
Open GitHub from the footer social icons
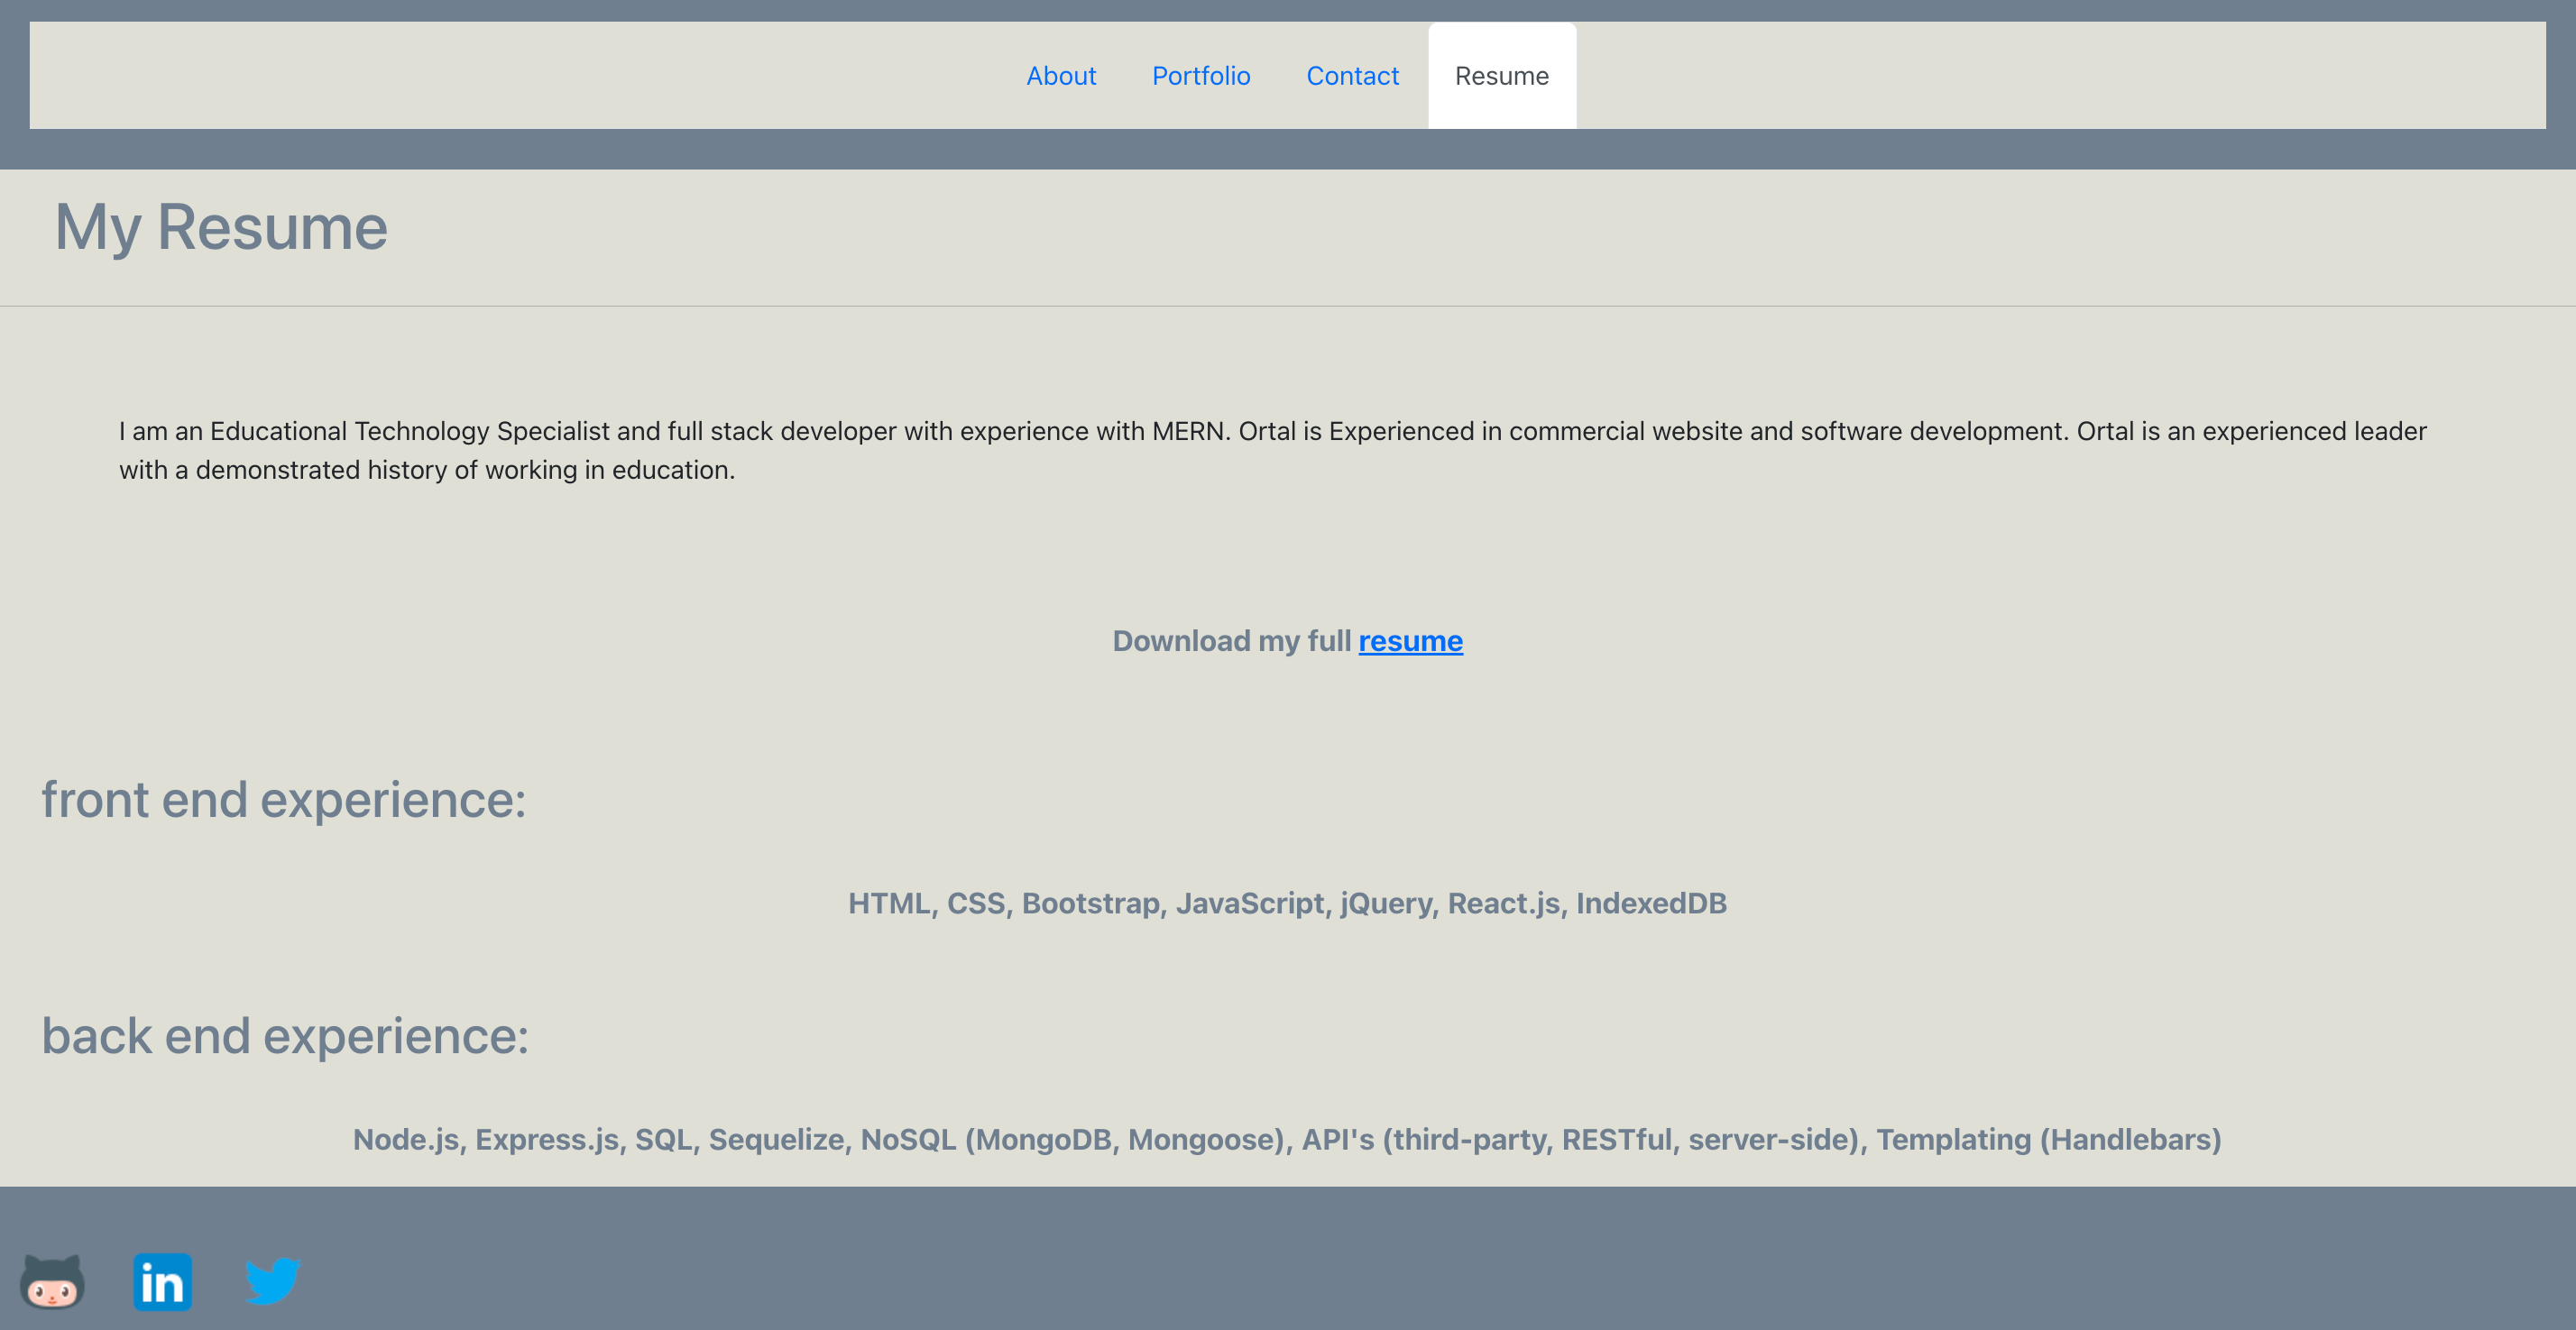pyautogui.click(x=55, y=1283)
